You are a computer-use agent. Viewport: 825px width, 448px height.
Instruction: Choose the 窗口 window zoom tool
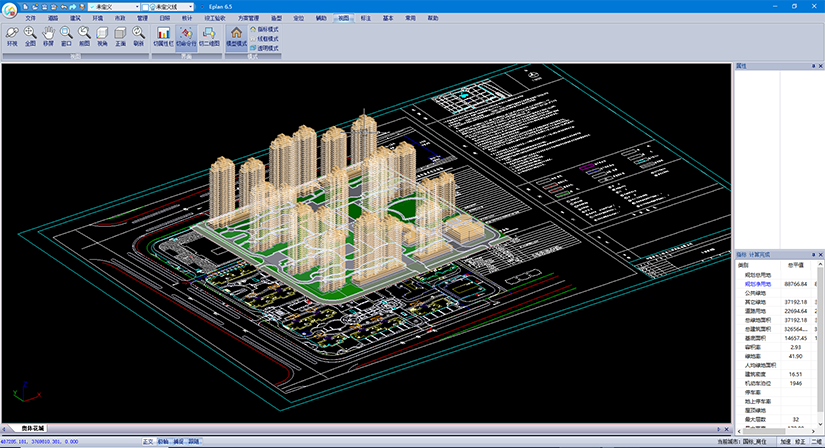click(66, 36)
